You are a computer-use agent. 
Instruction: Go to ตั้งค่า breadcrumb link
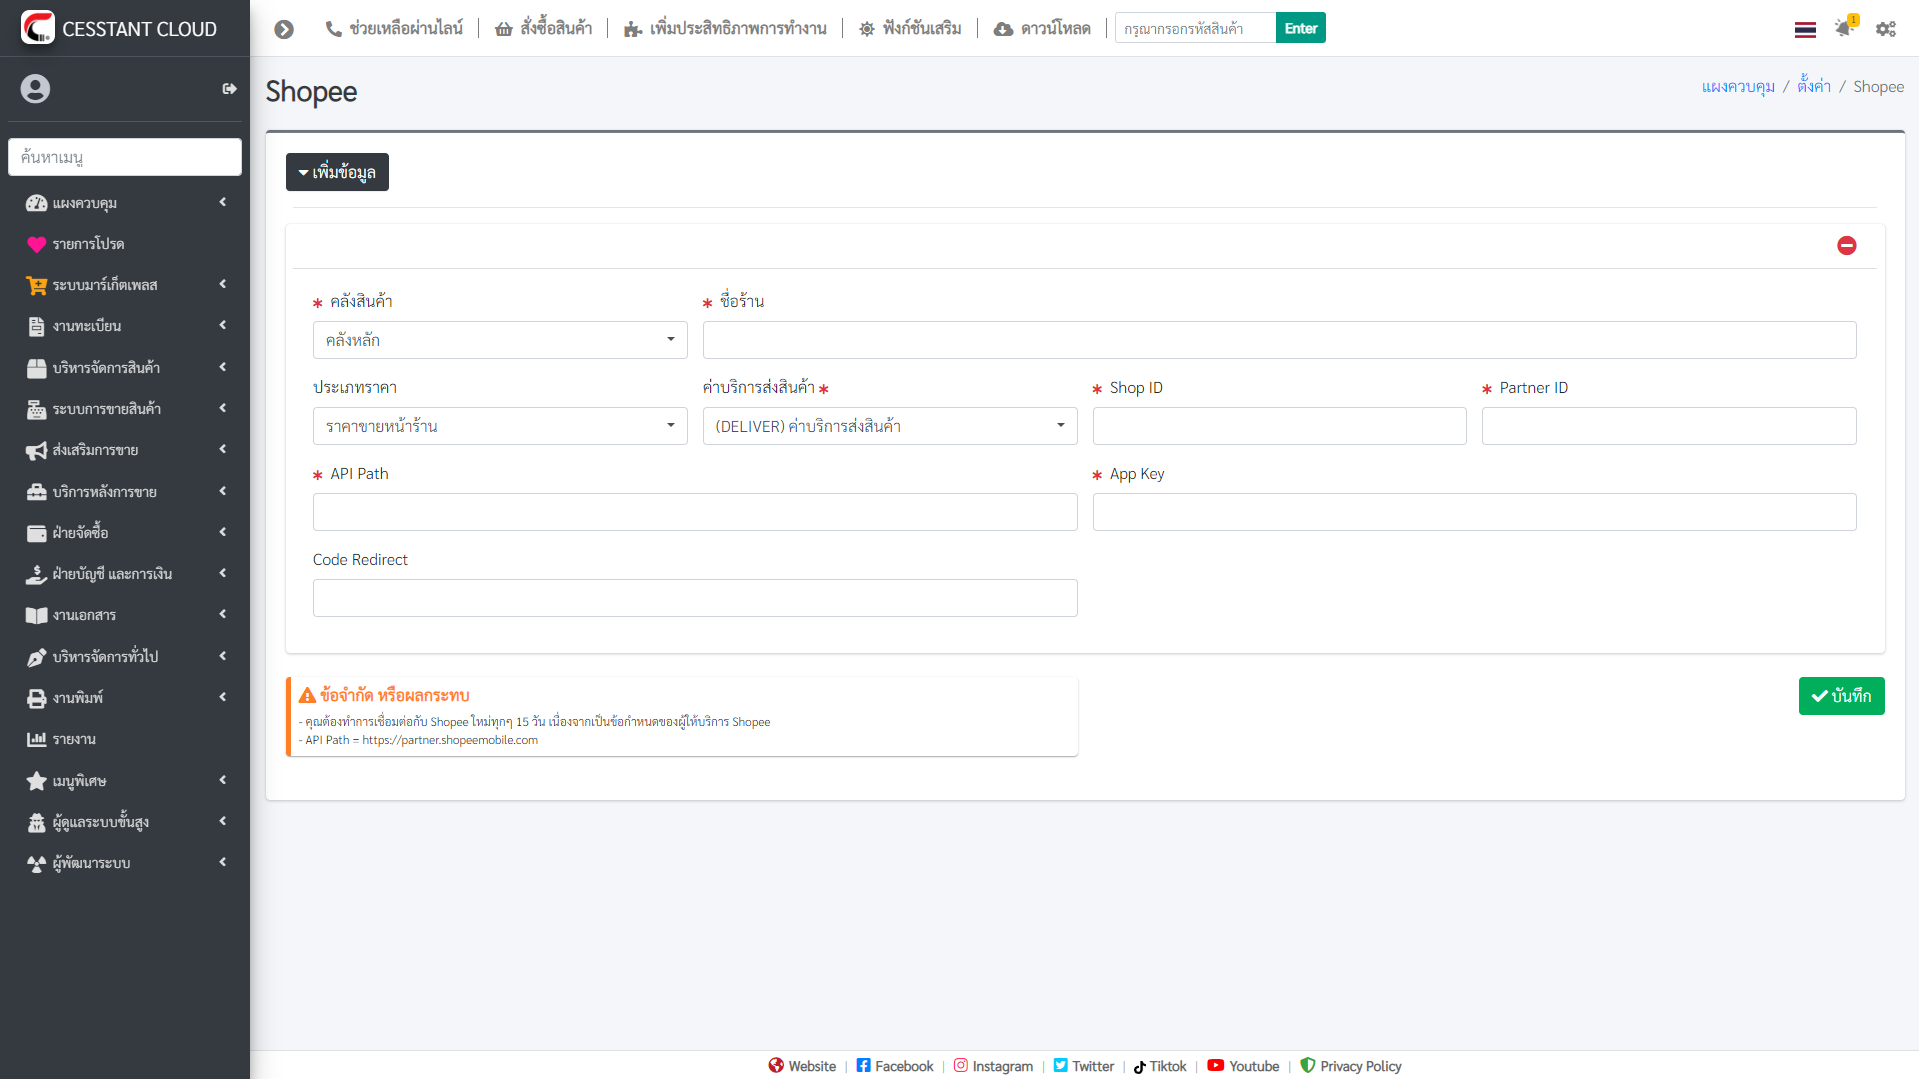[1813, 86]
